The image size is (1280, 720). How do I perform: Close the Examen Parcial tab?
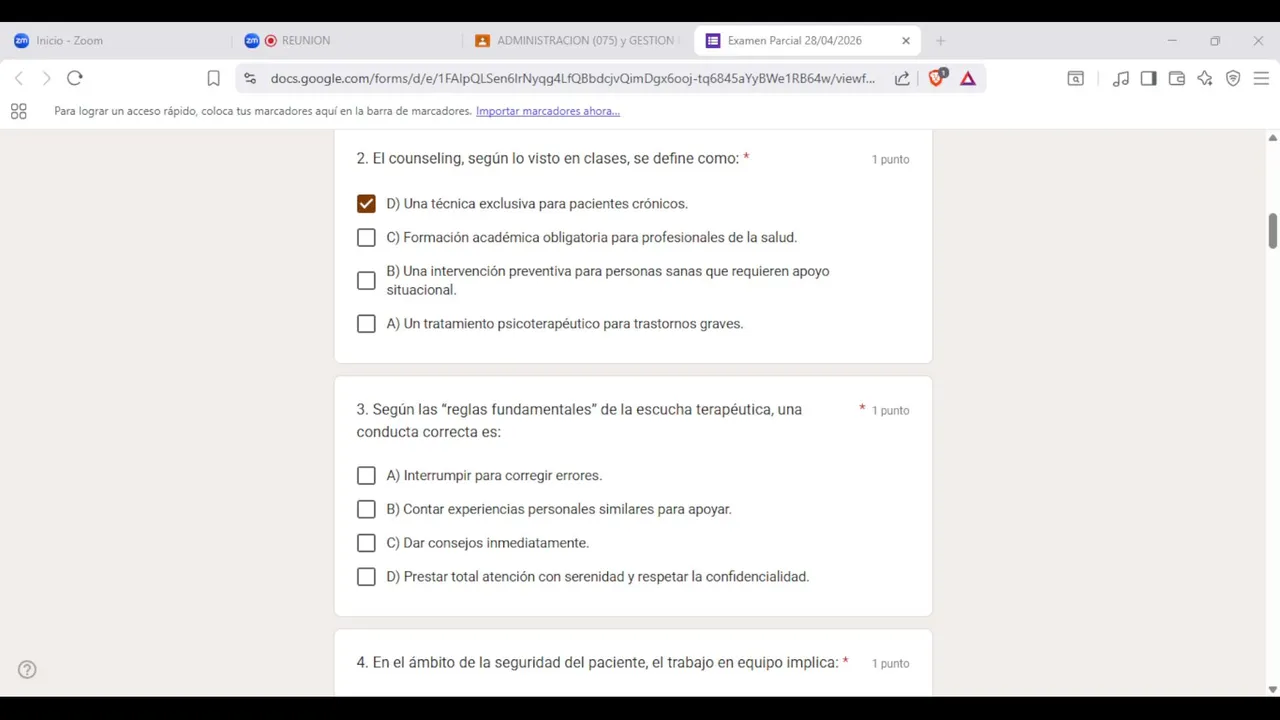point(906,41)
